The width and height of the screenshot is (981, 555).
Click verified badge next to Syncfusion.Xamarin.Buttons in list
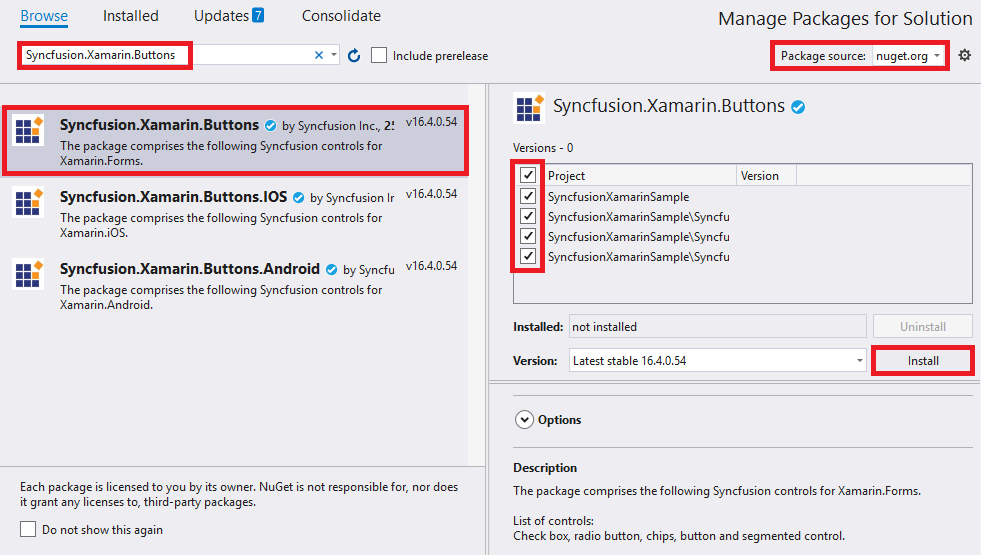(x=270, y=126)
